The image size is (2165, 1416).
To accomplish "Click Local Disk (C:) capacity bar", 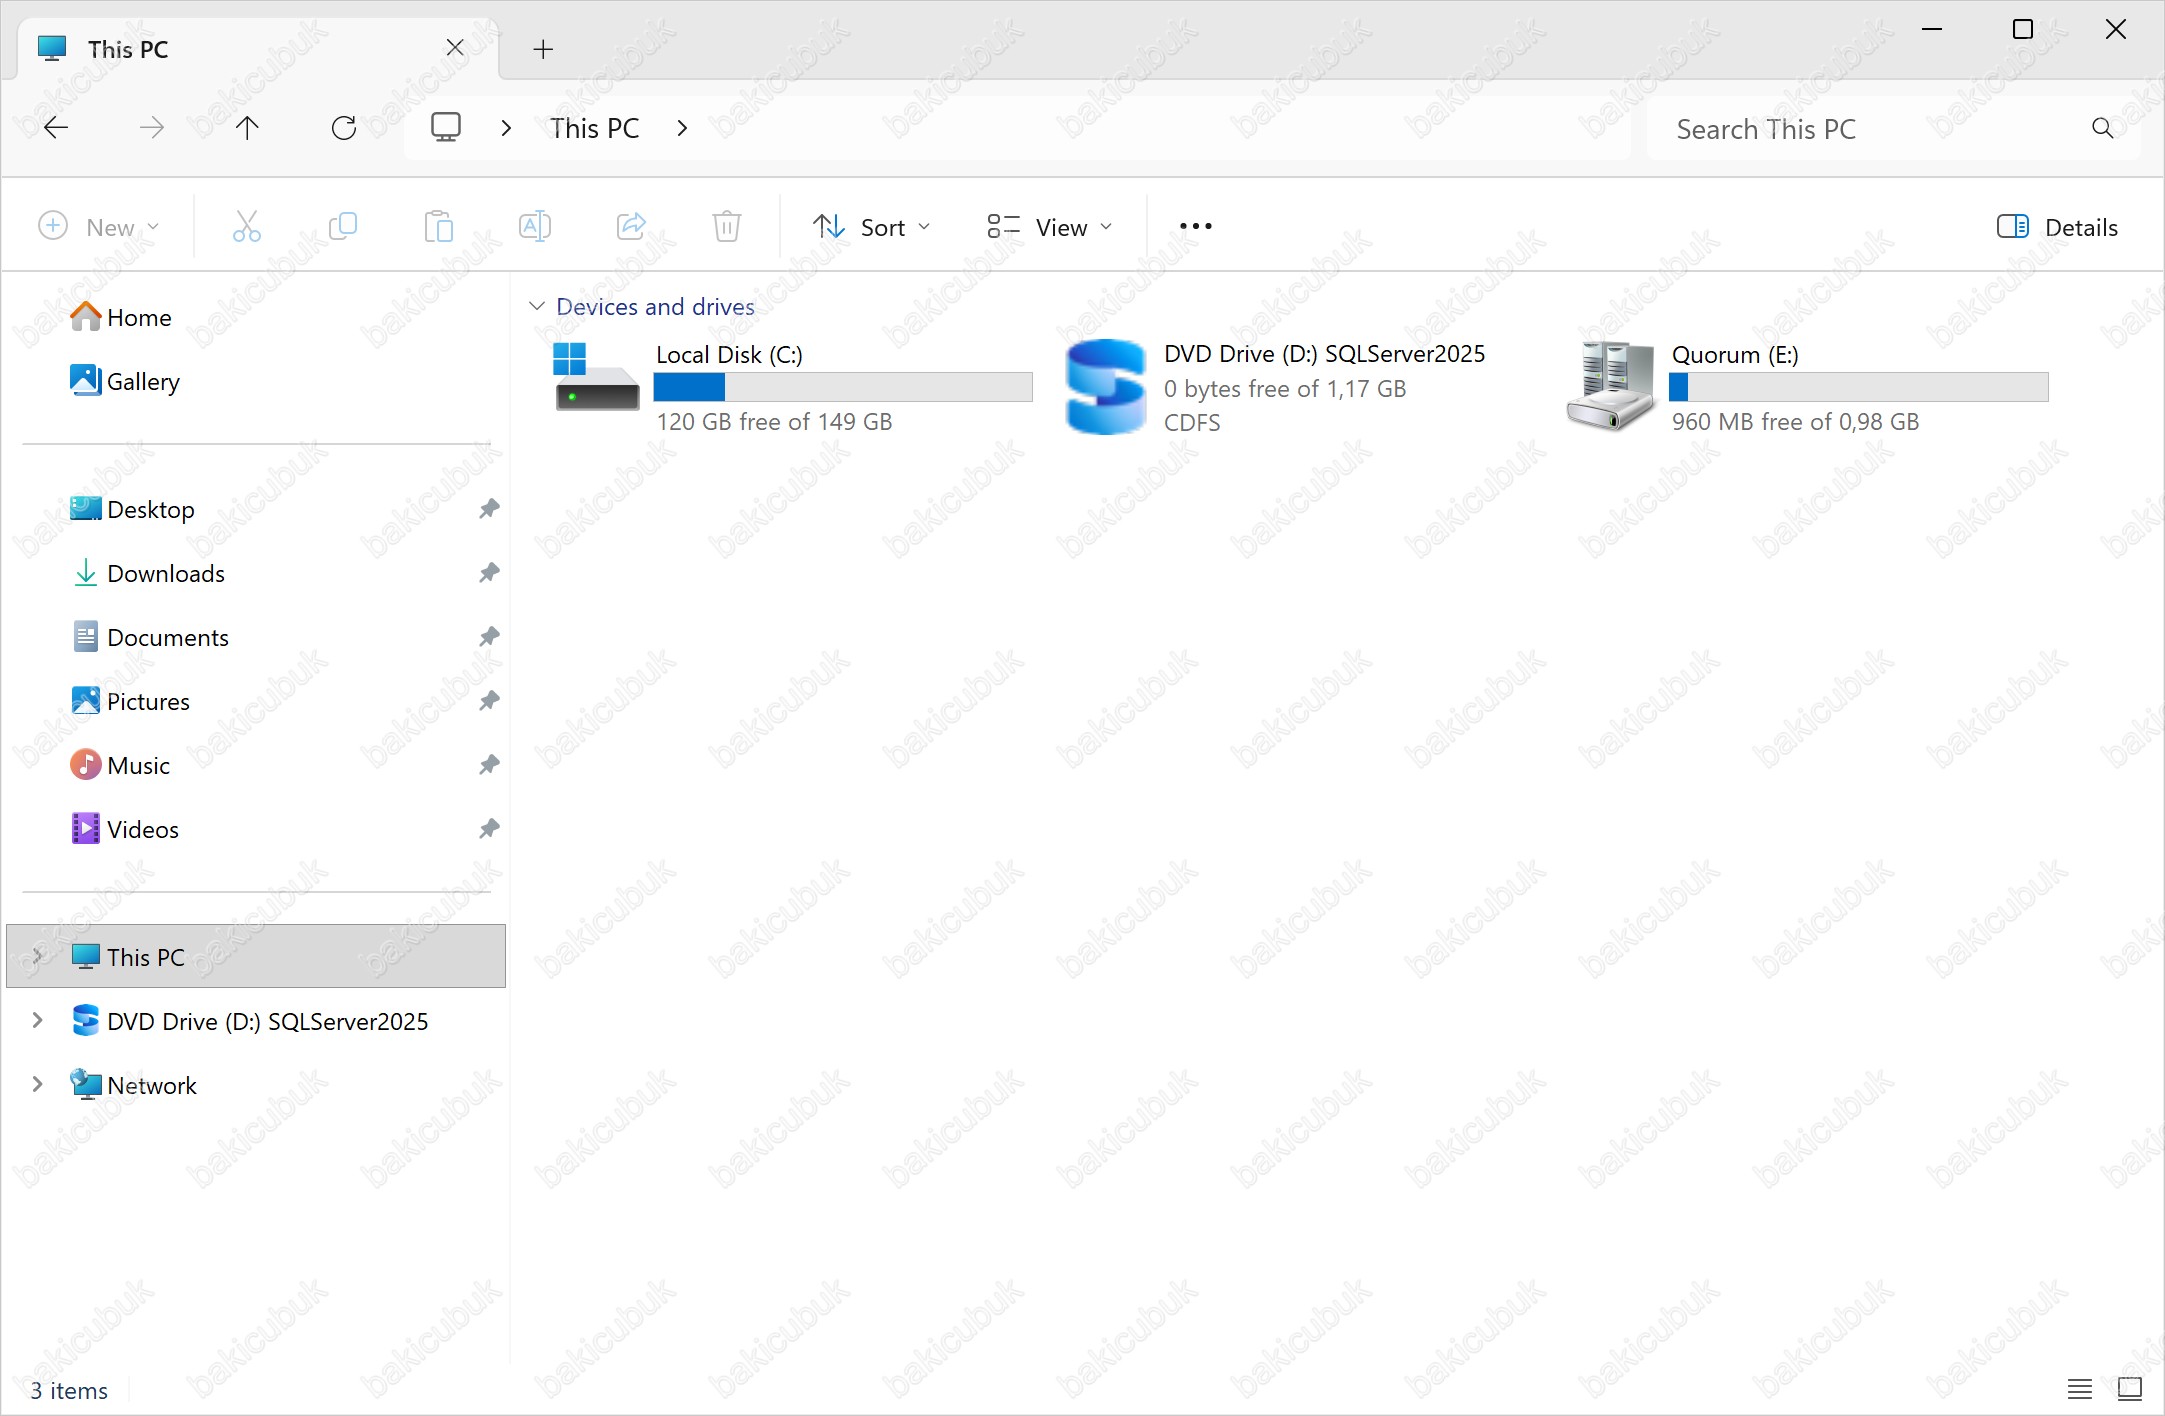I will (842, 387).
